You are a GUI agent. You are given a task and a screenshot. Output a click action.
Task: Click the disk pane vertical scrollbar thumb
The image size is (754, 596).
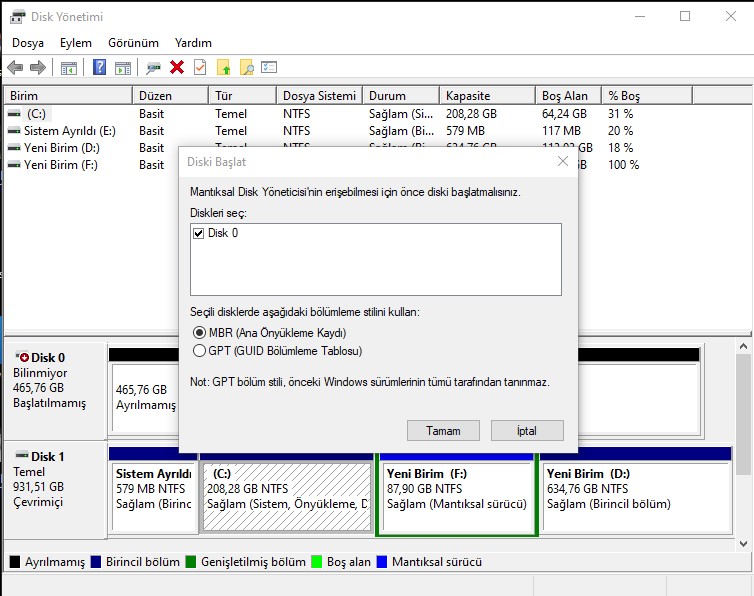coord(743,414)
